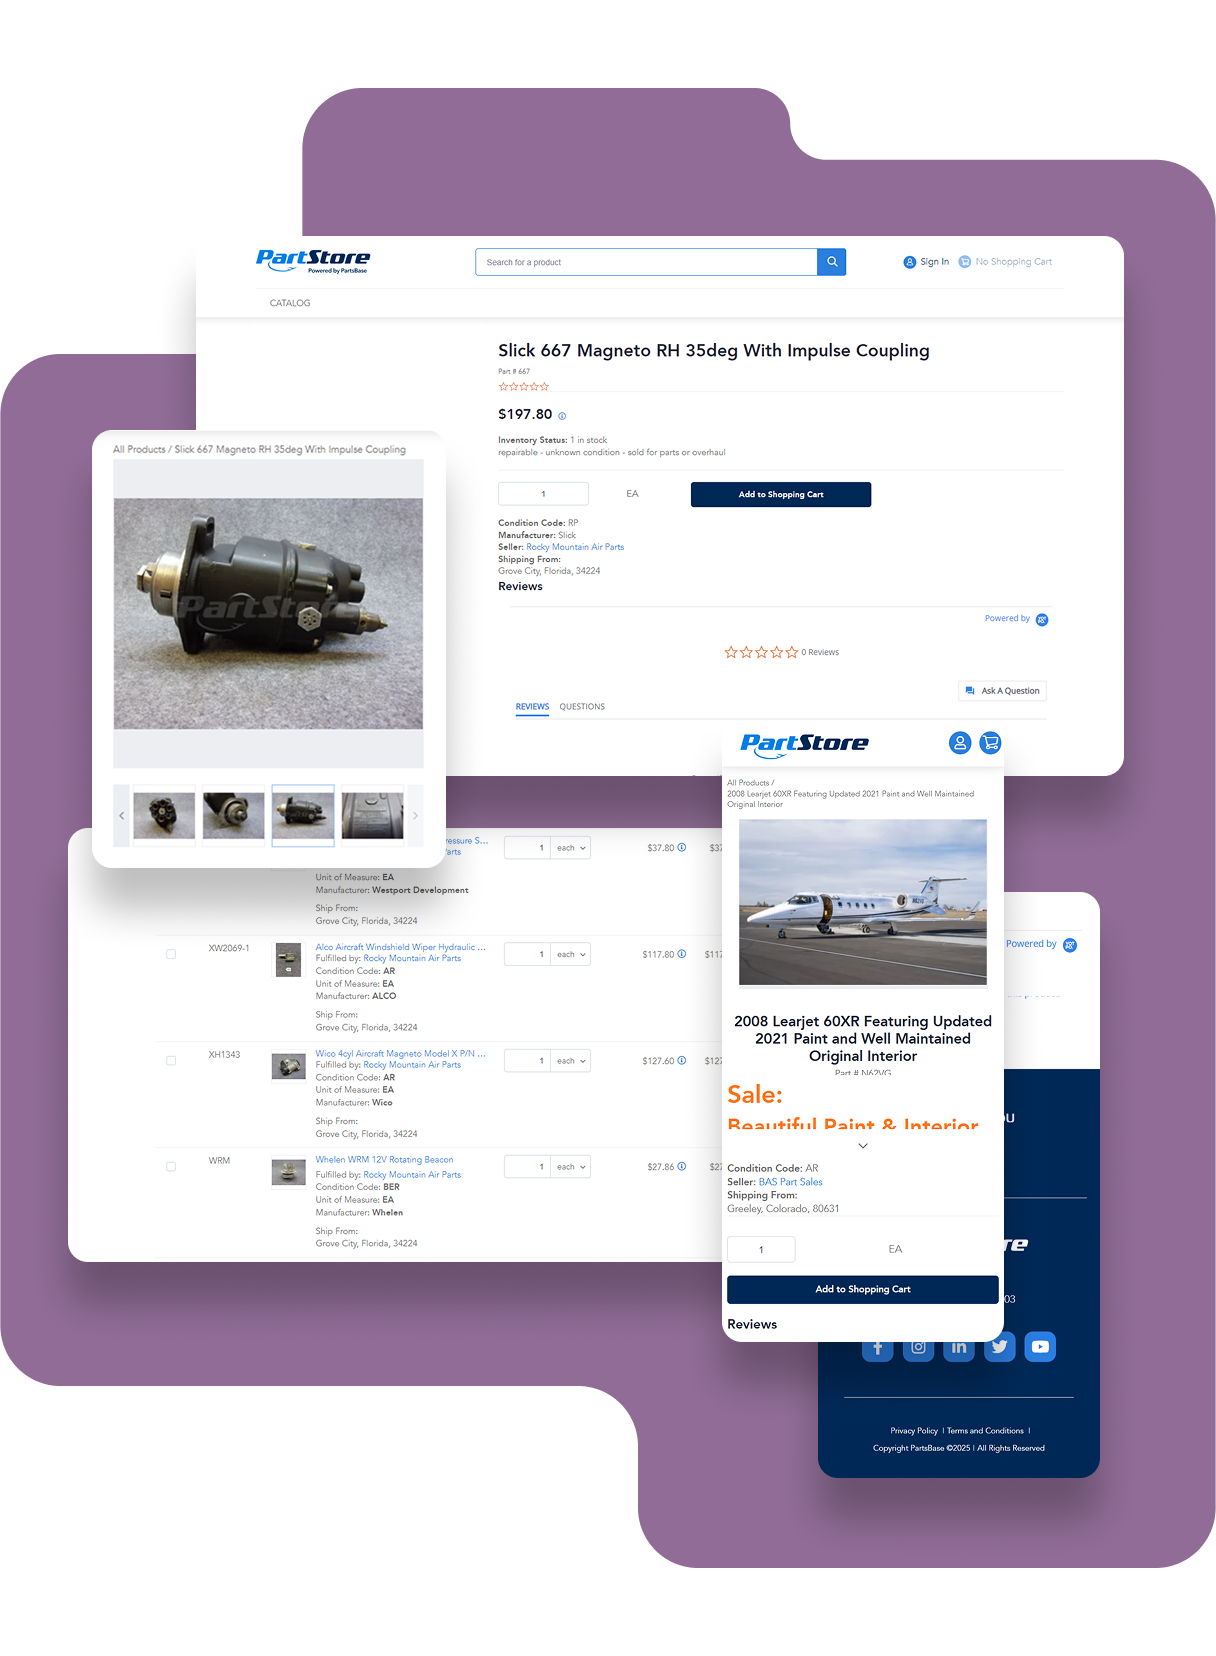Open the 'each' unit dropdown for Whelen Beacon
Screen dimensions: 1216x1656
(x=571, y=1167)
